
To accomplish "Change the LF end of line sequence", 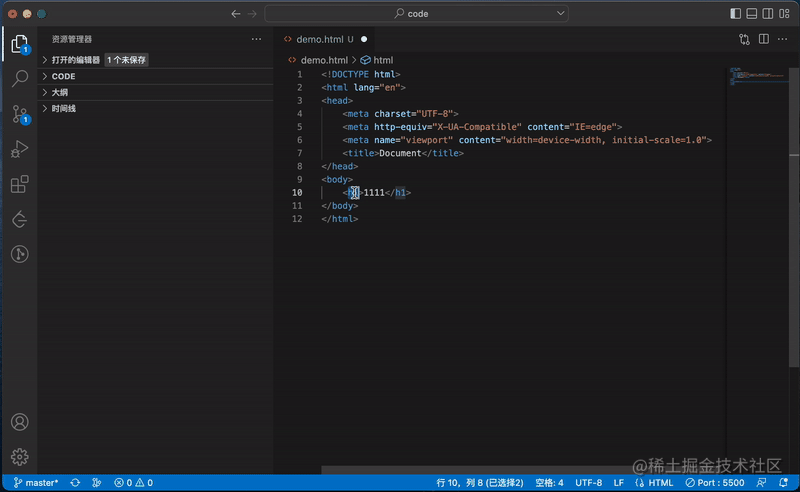I will (619, 483).
